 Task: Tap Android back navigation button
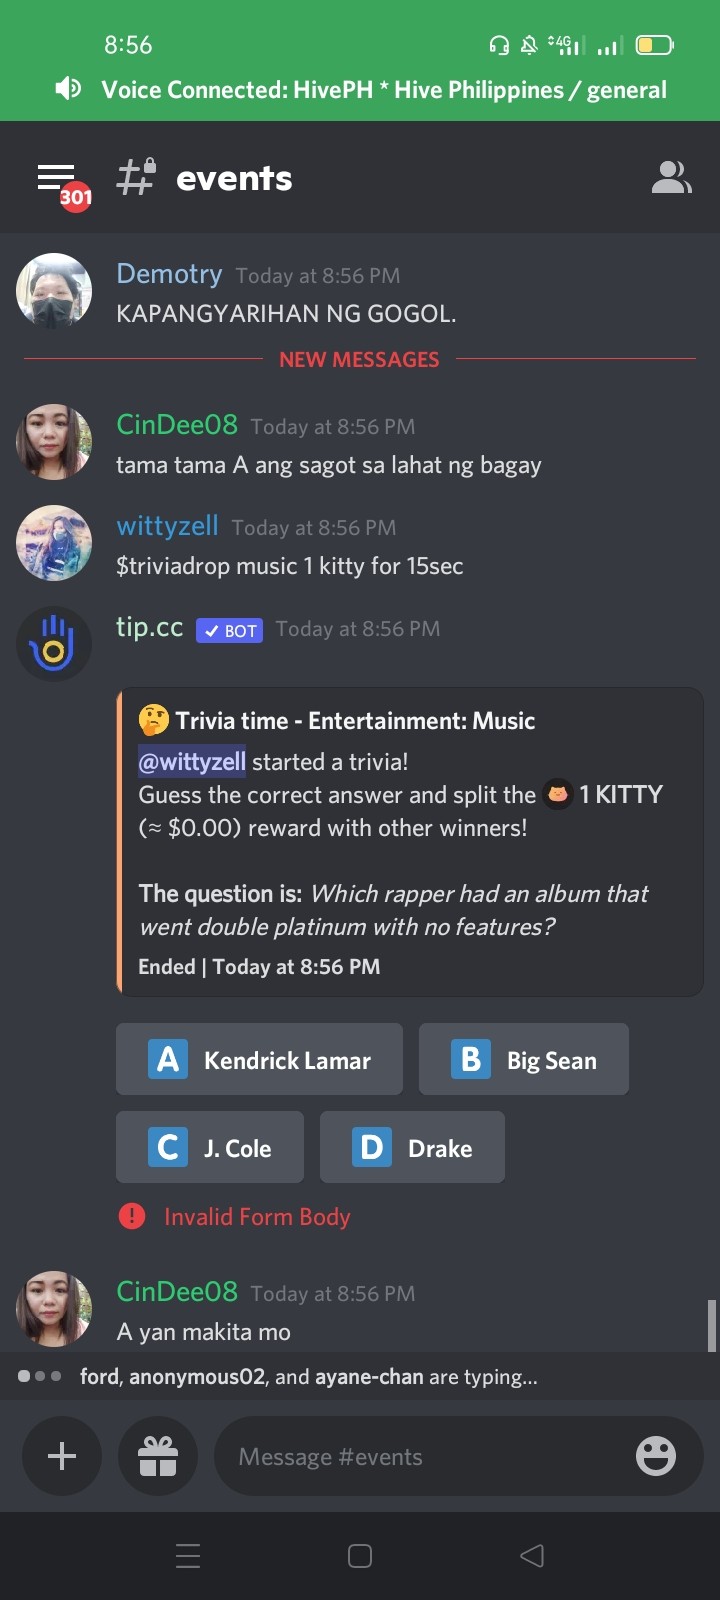coord(532,1555)
